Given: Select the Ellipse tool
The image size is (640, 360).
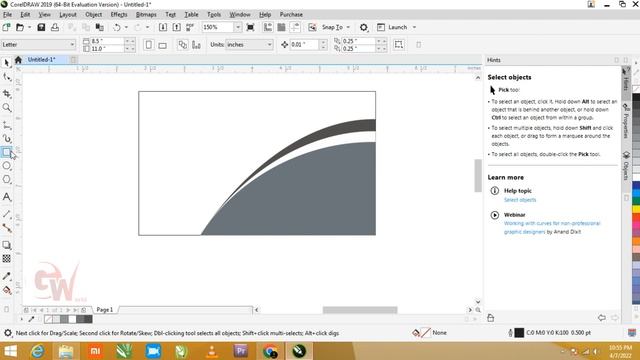Looking at the screenshot, I should tap(7, 166).
